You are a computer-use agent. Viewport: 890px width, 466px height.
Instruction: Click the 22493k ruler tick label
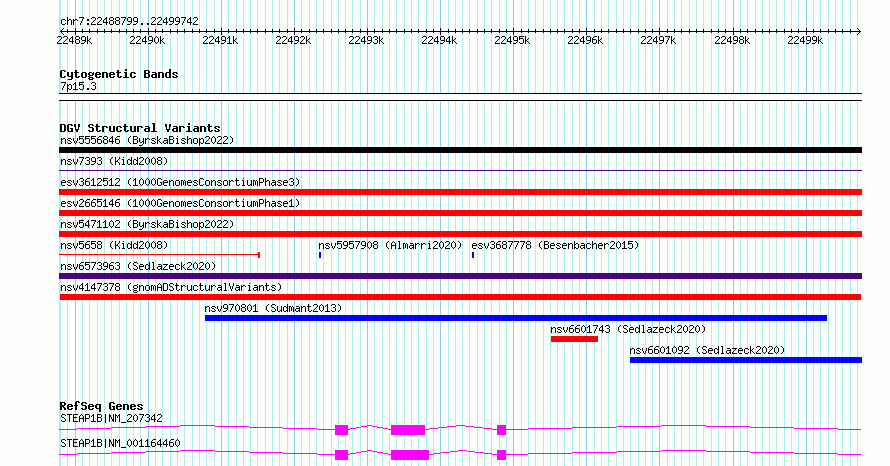tap(366, 40)
